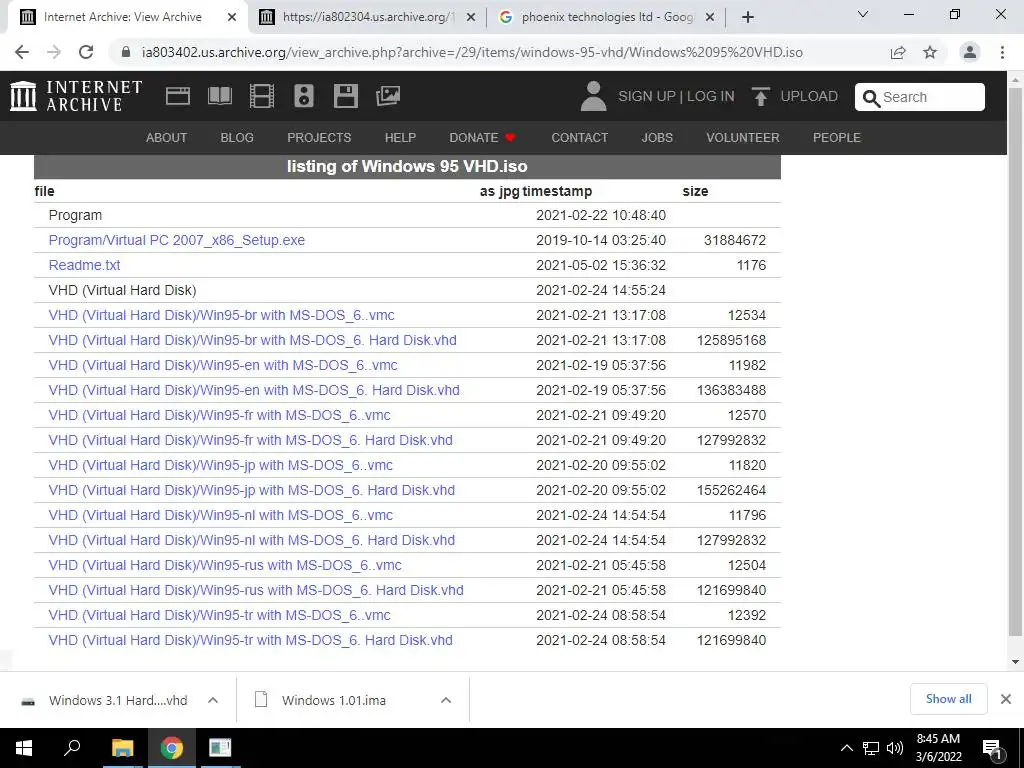The width and height of the screenshot is (1024, 768).
Task: Open Win95-rus Hard Disk.vhd link
Action: pyautogui.click(x=256, y=590)
